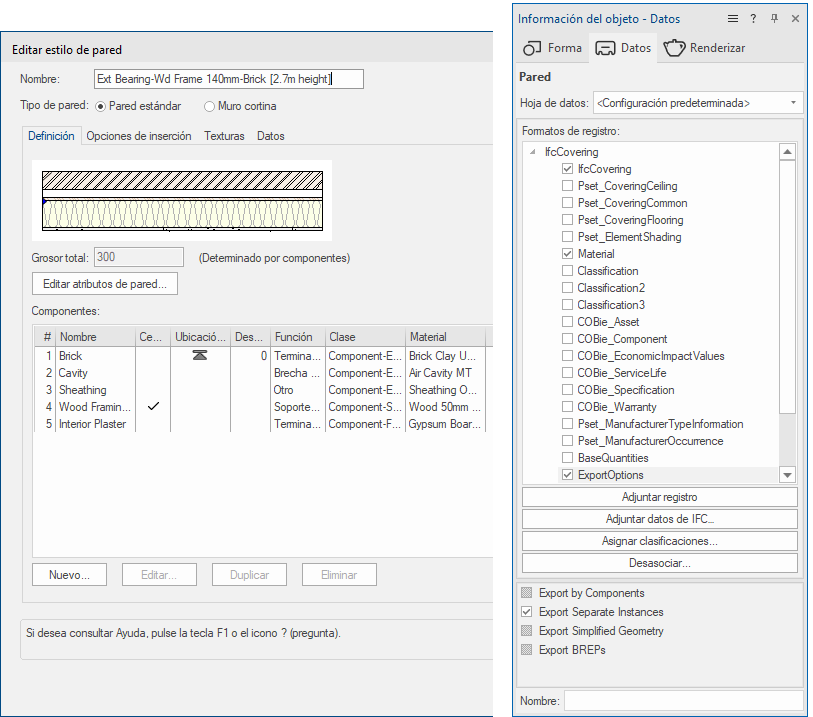The image size is (813, 717).
Task: Switch to the Texturas tab
Action: pyautogui.click(x=224, y=136)
